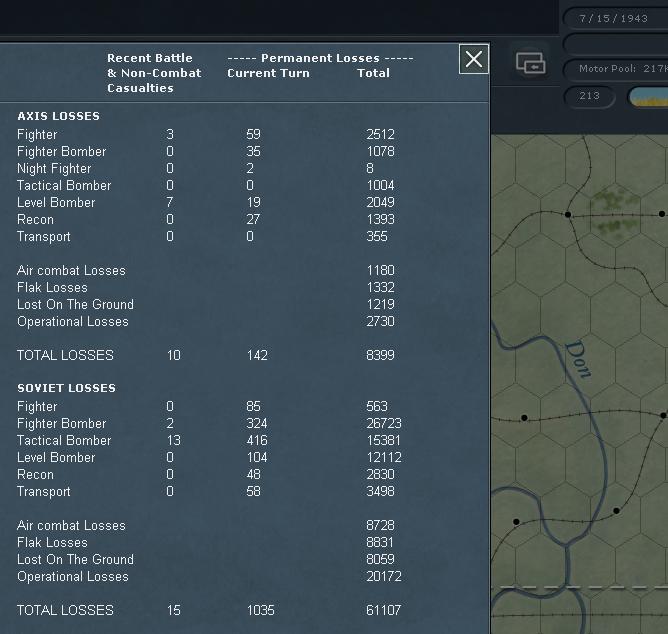Click Axis Air combat Losses 1180
This screenshot has width=668, height=634.
tap(380, 271)
